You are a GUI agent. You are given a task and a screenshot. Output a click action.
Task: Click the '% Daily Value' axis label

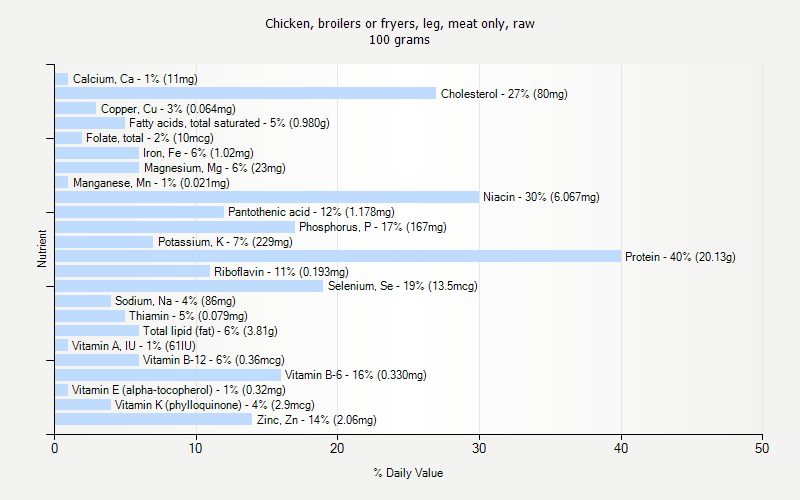(x=408, y=473)
